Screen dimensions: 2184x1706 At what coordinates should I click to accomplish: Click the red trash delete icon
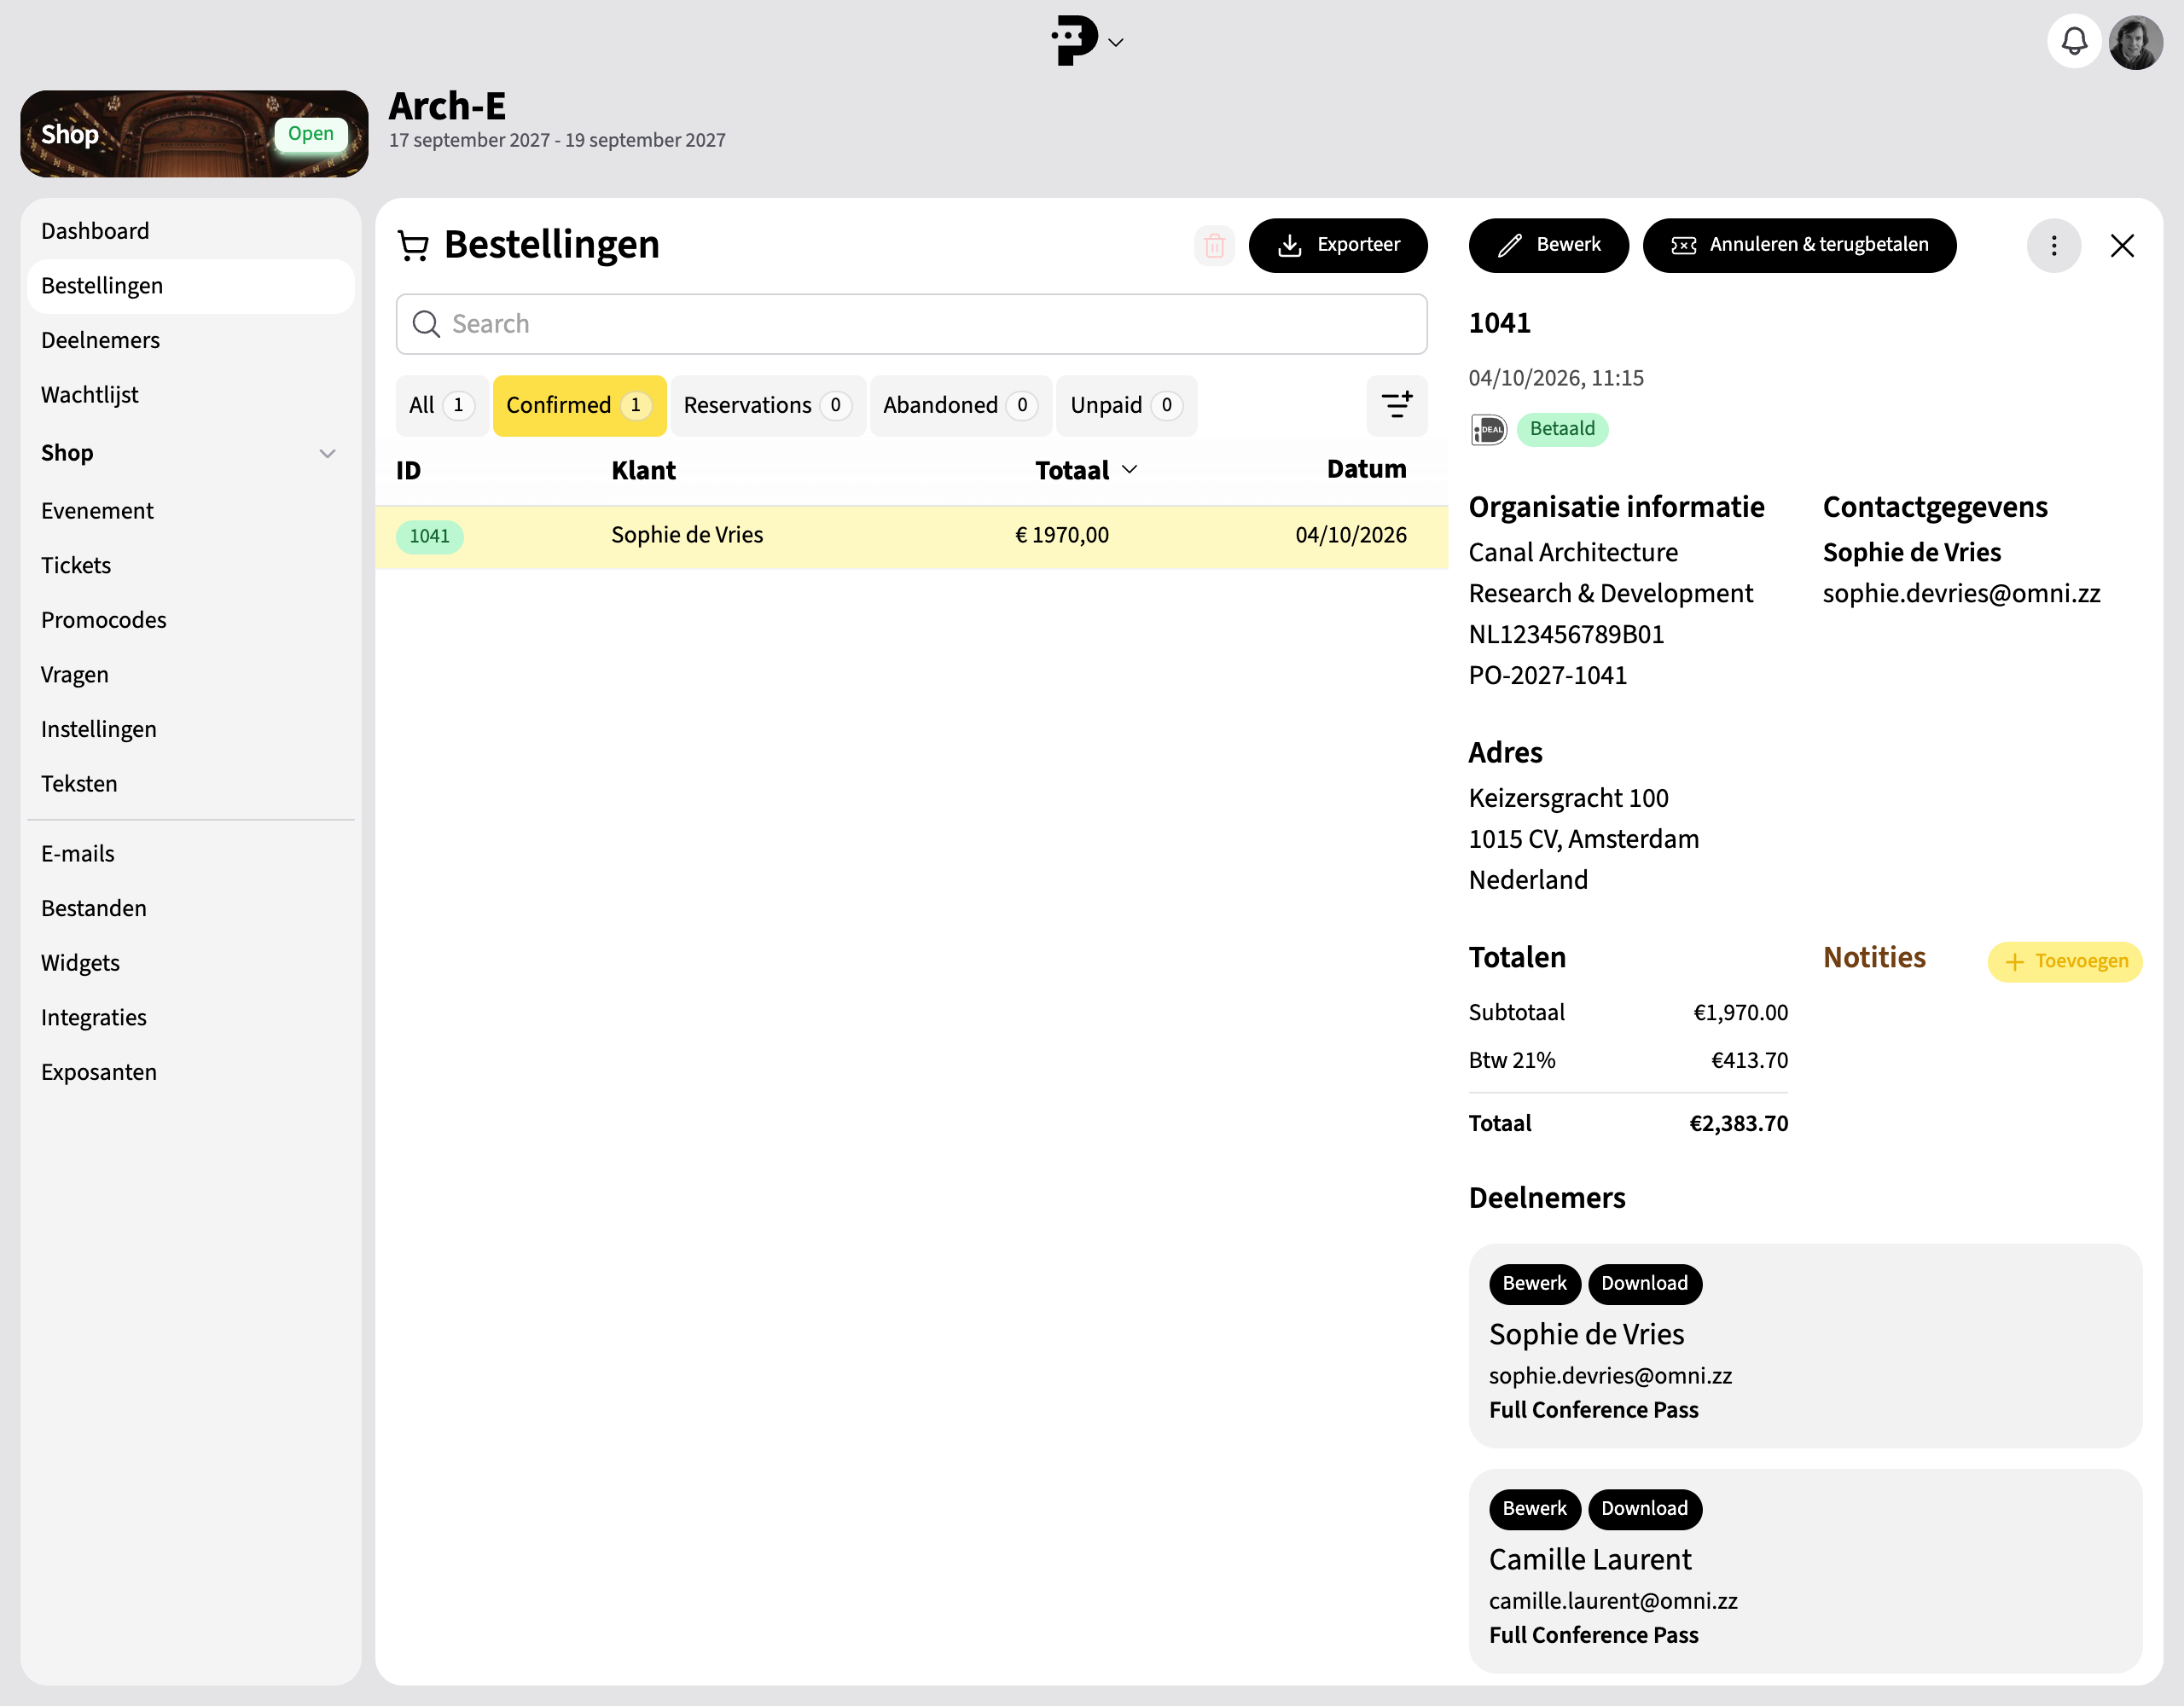tap(1214, 245)
